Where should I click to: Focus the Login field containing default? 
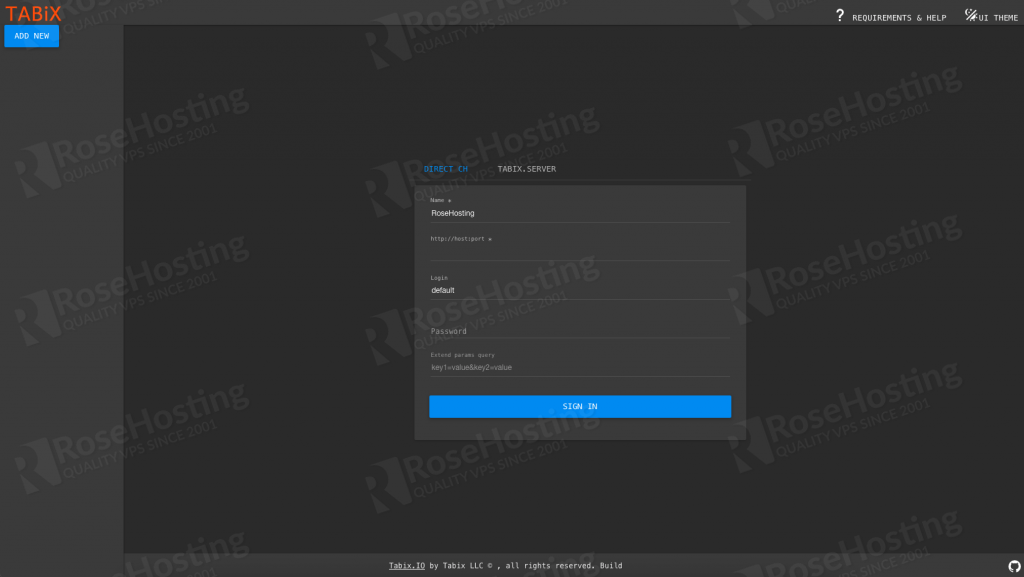click(579, 290)
